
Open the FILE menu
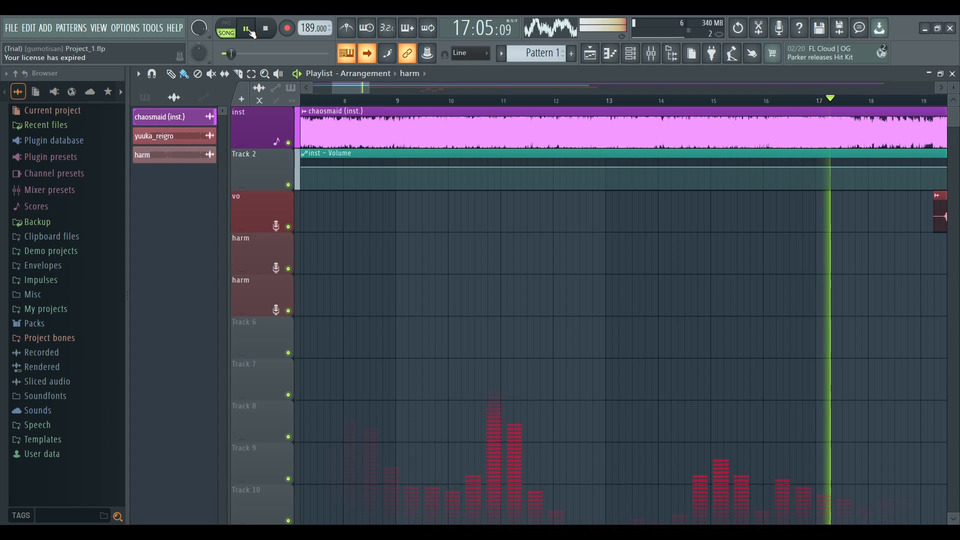(11, 28)
